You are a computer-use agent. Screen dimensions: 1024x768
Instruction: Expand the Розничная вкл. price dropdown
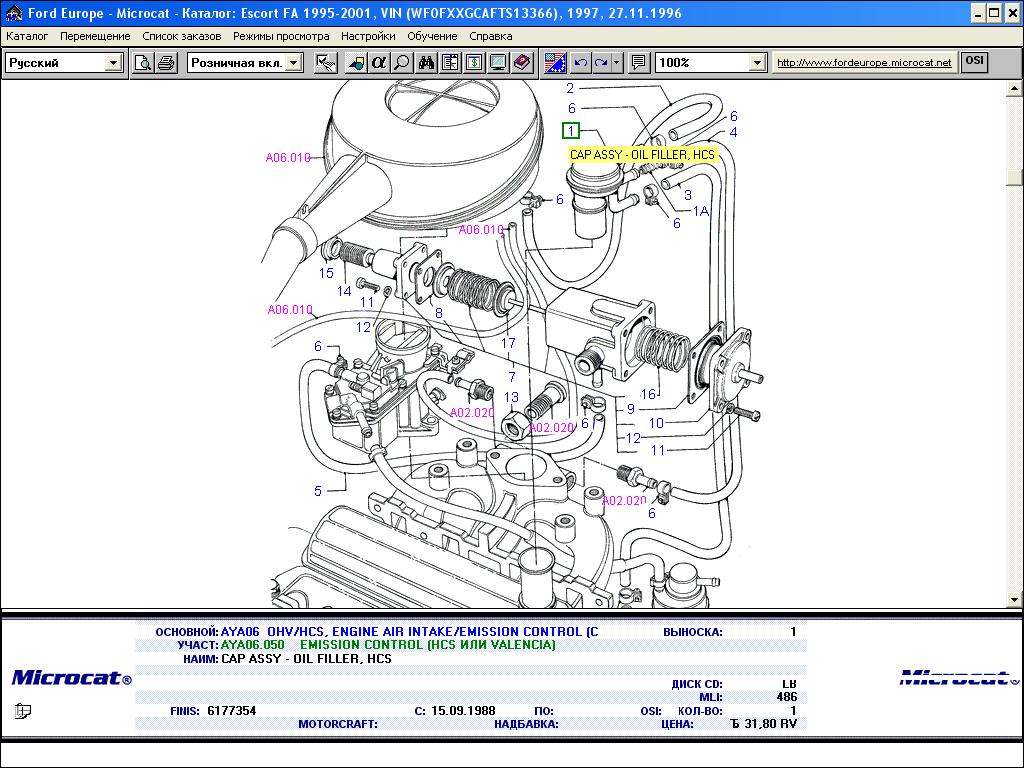coord(293,63)
